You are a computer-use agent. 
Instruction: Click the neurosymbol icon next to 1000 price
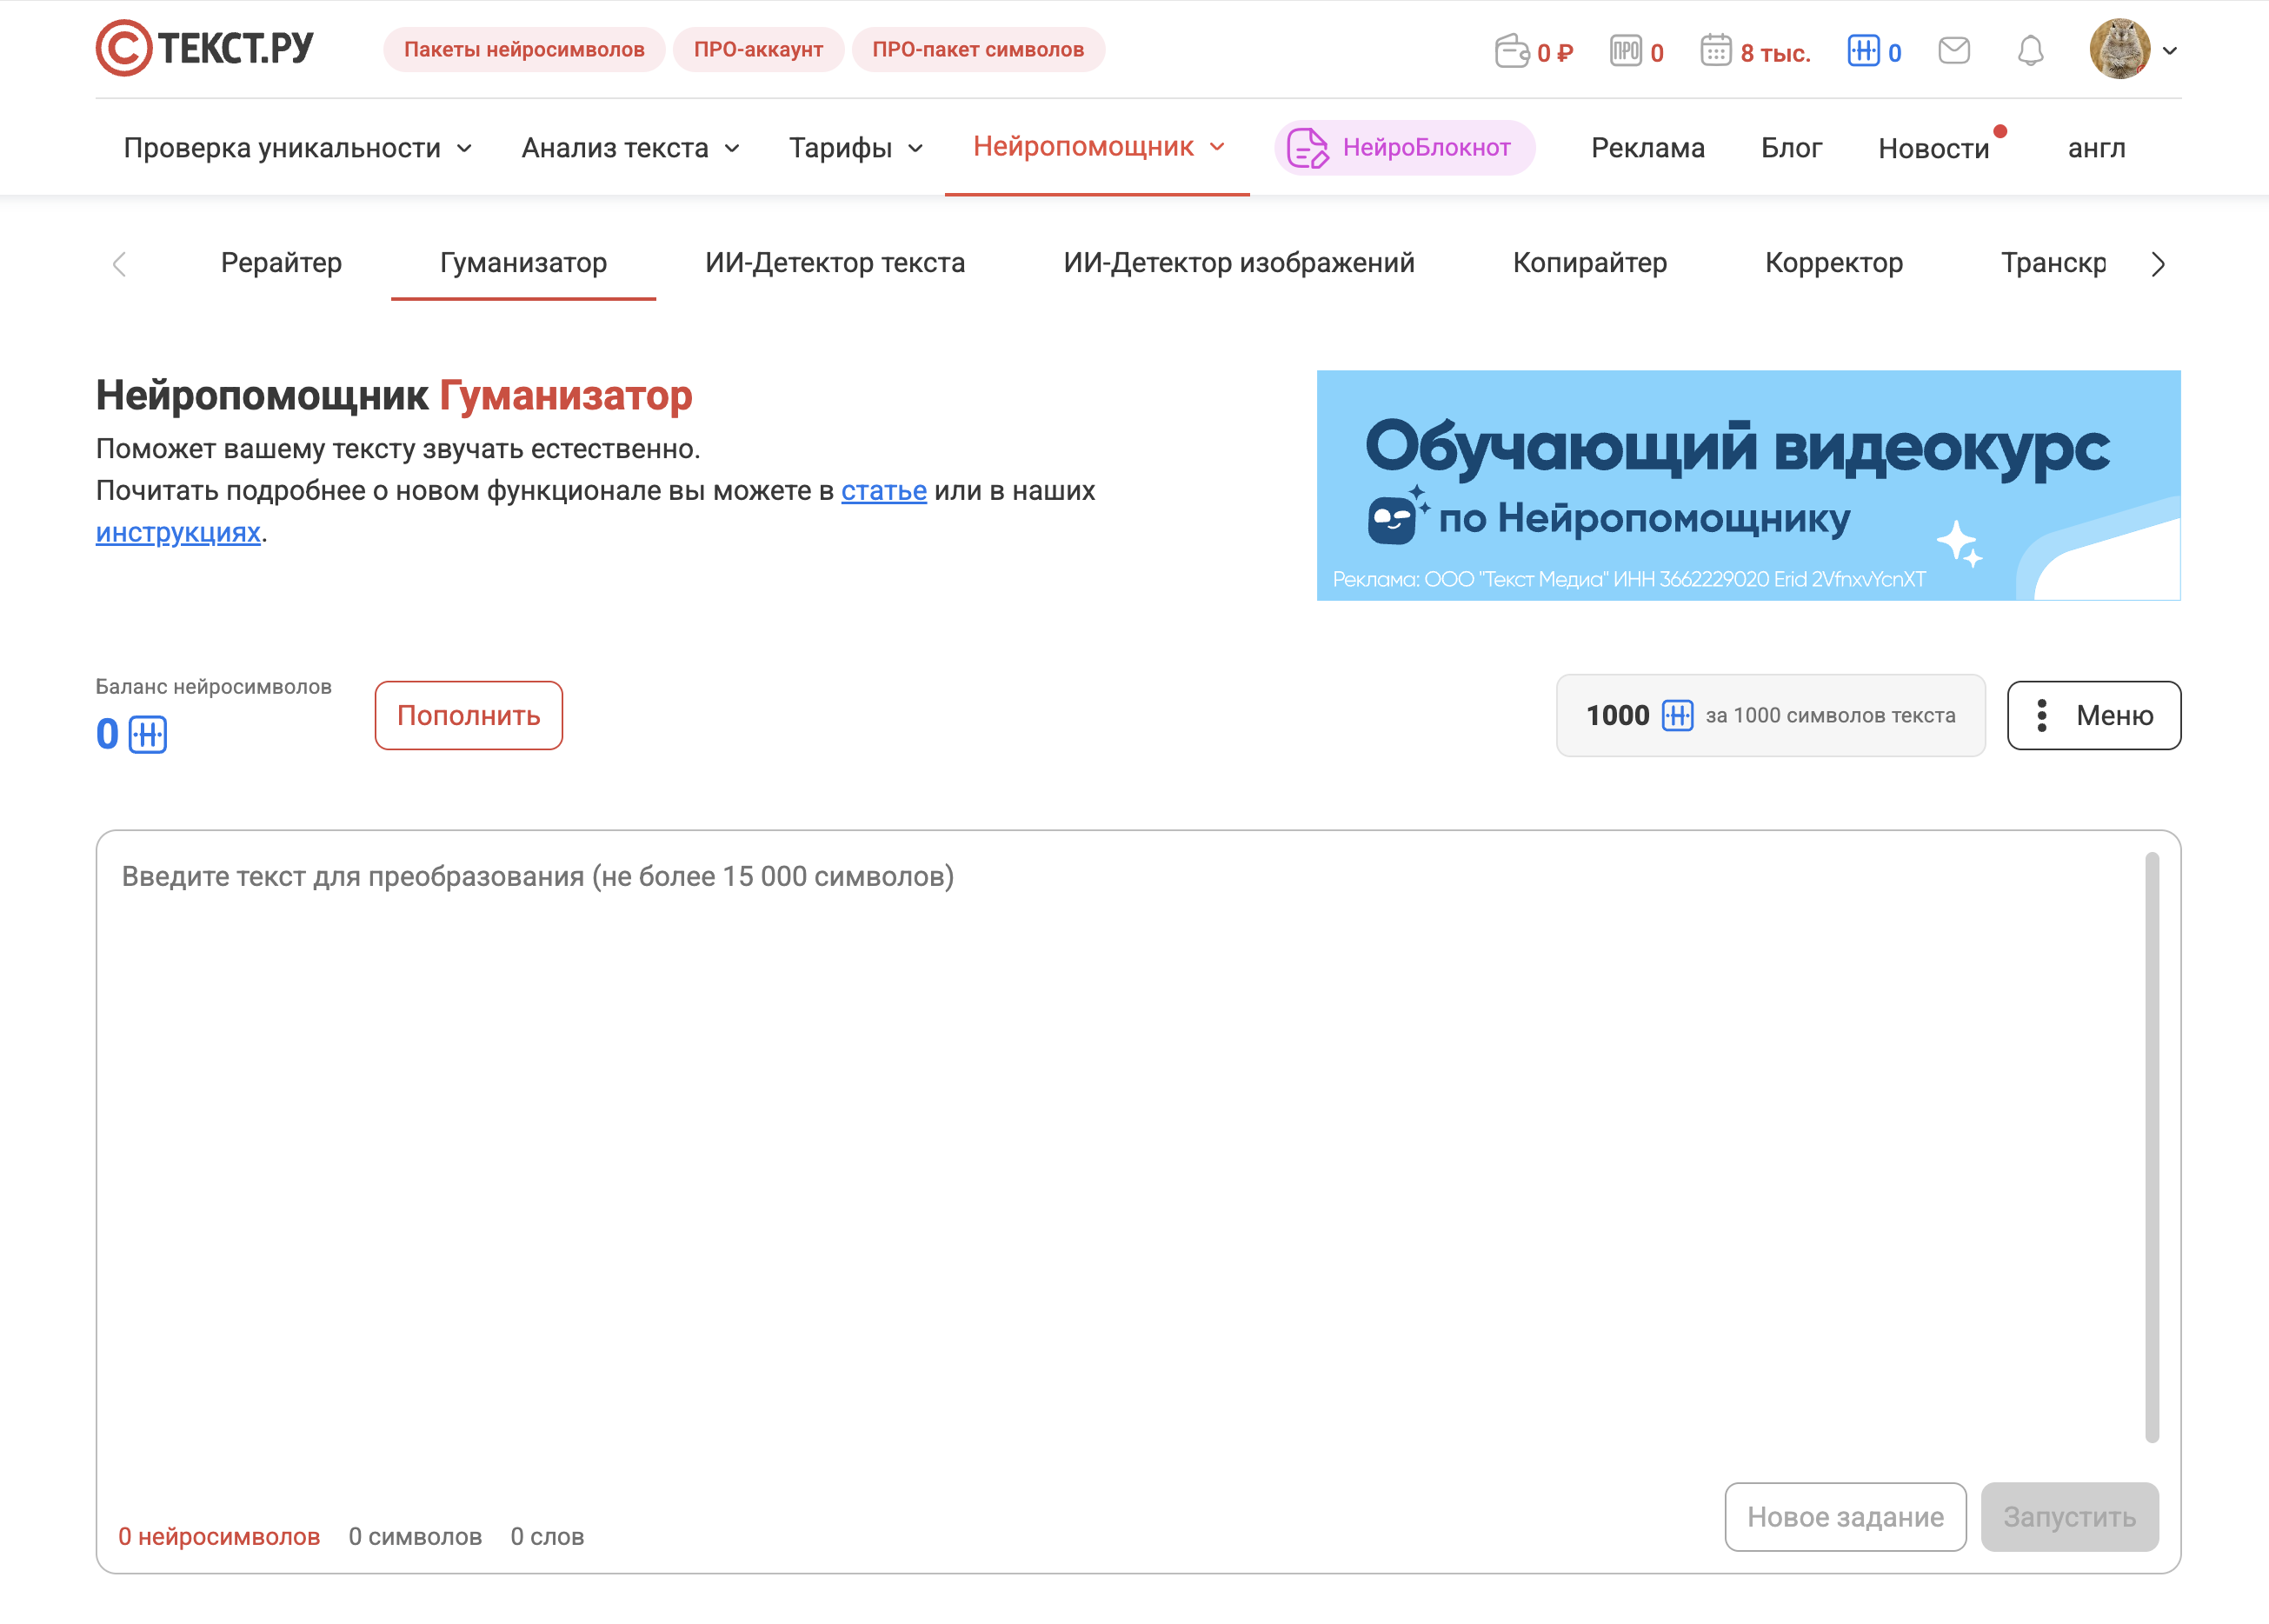[1677, 716]
